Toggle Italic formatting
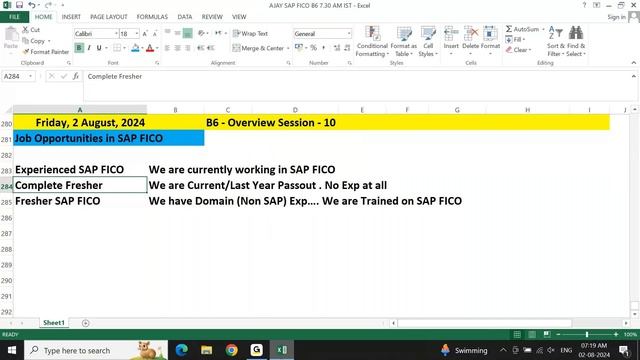This screenshot has width=640, height=360. (89, 48)
